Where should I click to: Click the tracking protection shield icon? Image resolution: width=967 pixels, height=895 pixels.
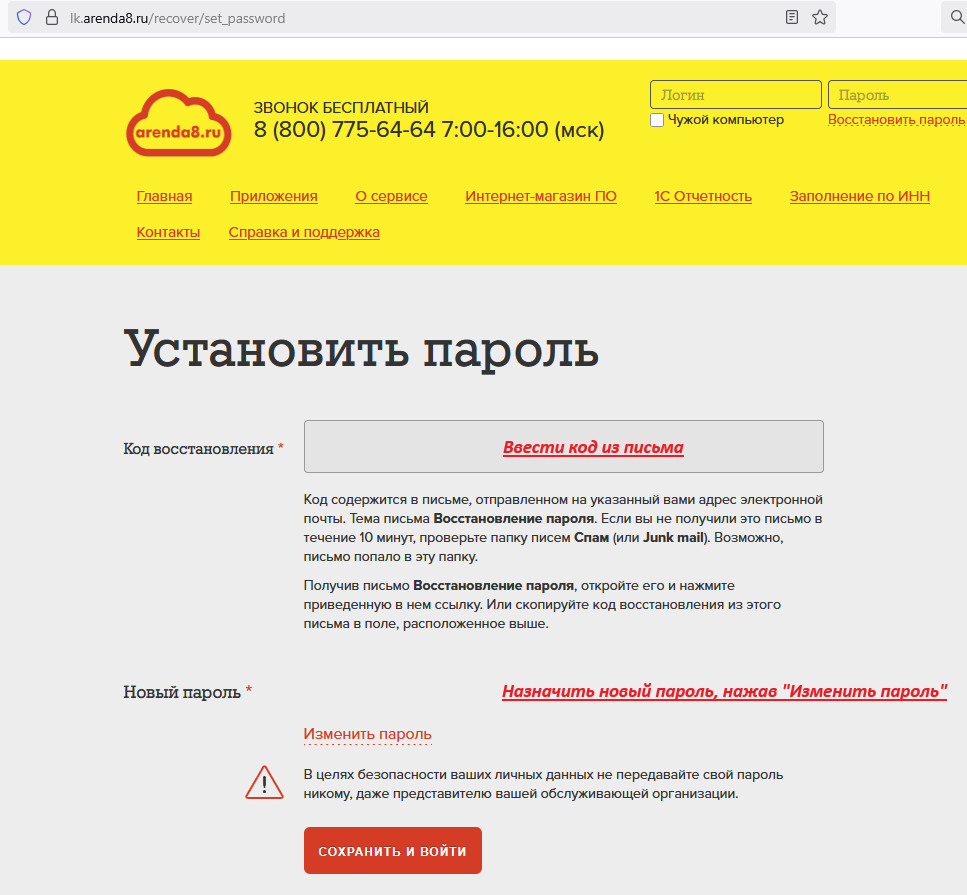24,17
